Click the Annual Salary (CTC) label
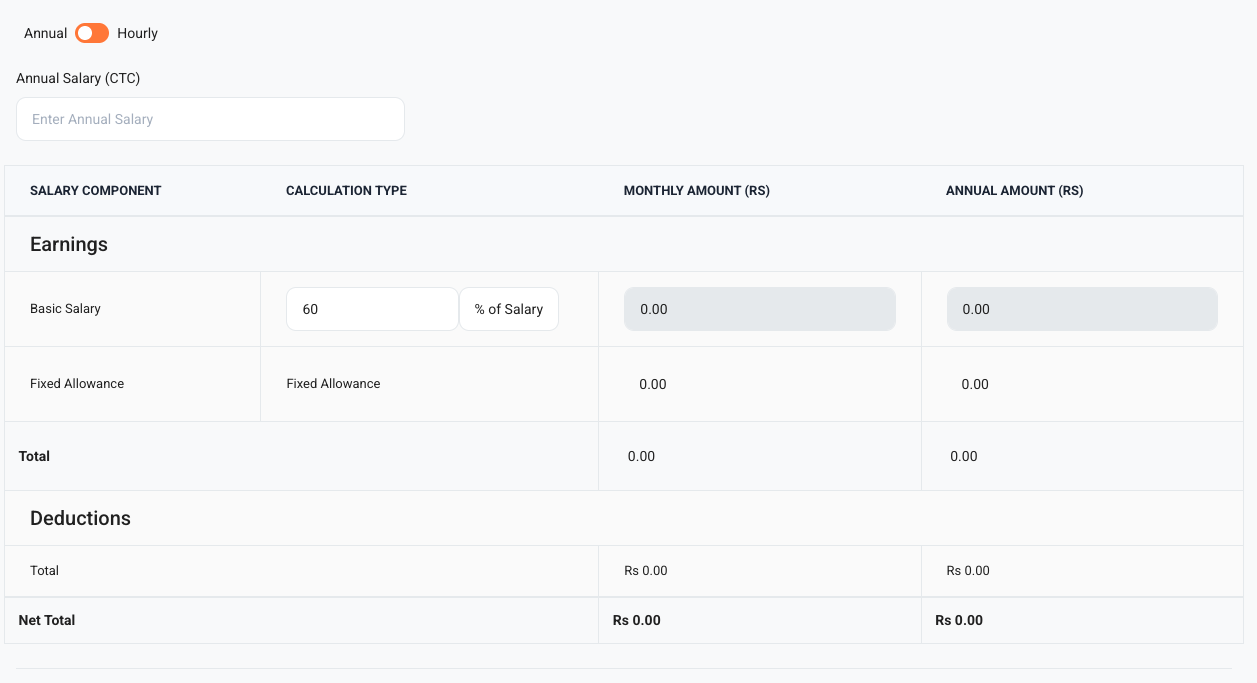The width and height of the screenshot is (1257, 683). click(78, 78)
